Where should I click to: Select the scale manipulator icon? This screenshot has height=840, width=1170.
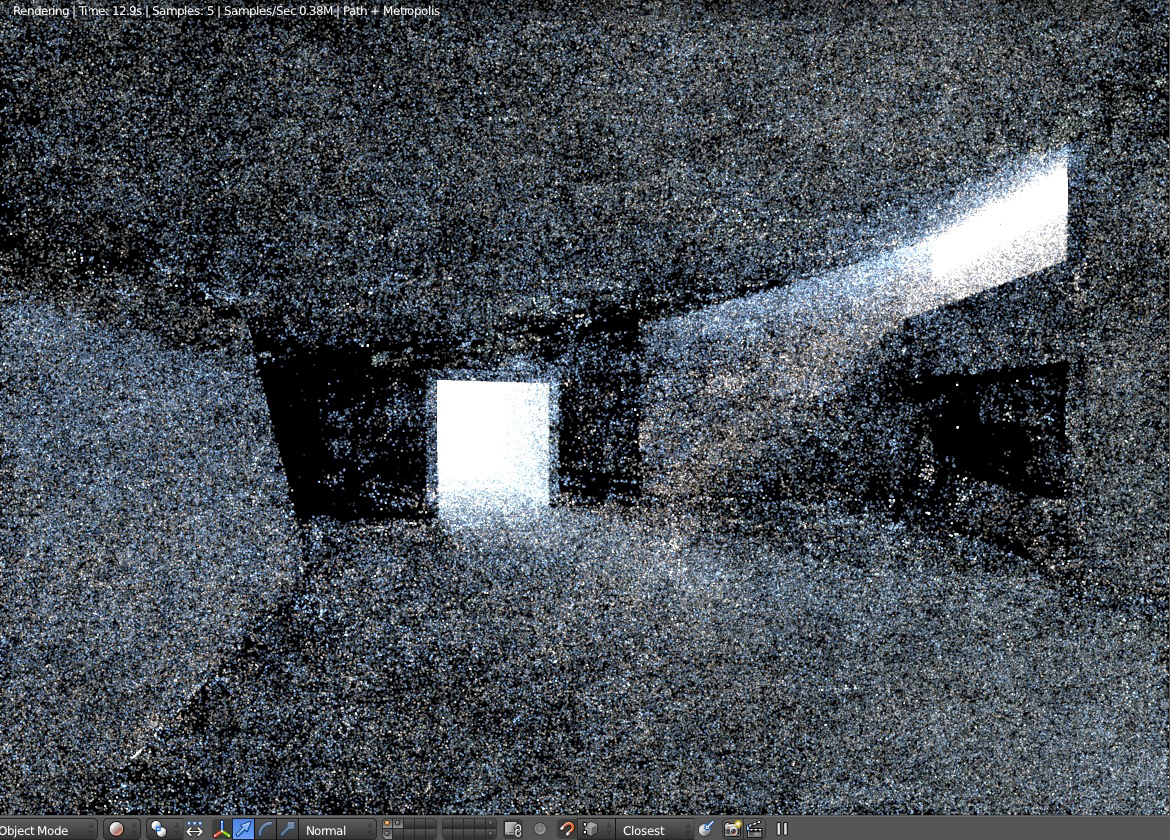click(x=287, y=830)
